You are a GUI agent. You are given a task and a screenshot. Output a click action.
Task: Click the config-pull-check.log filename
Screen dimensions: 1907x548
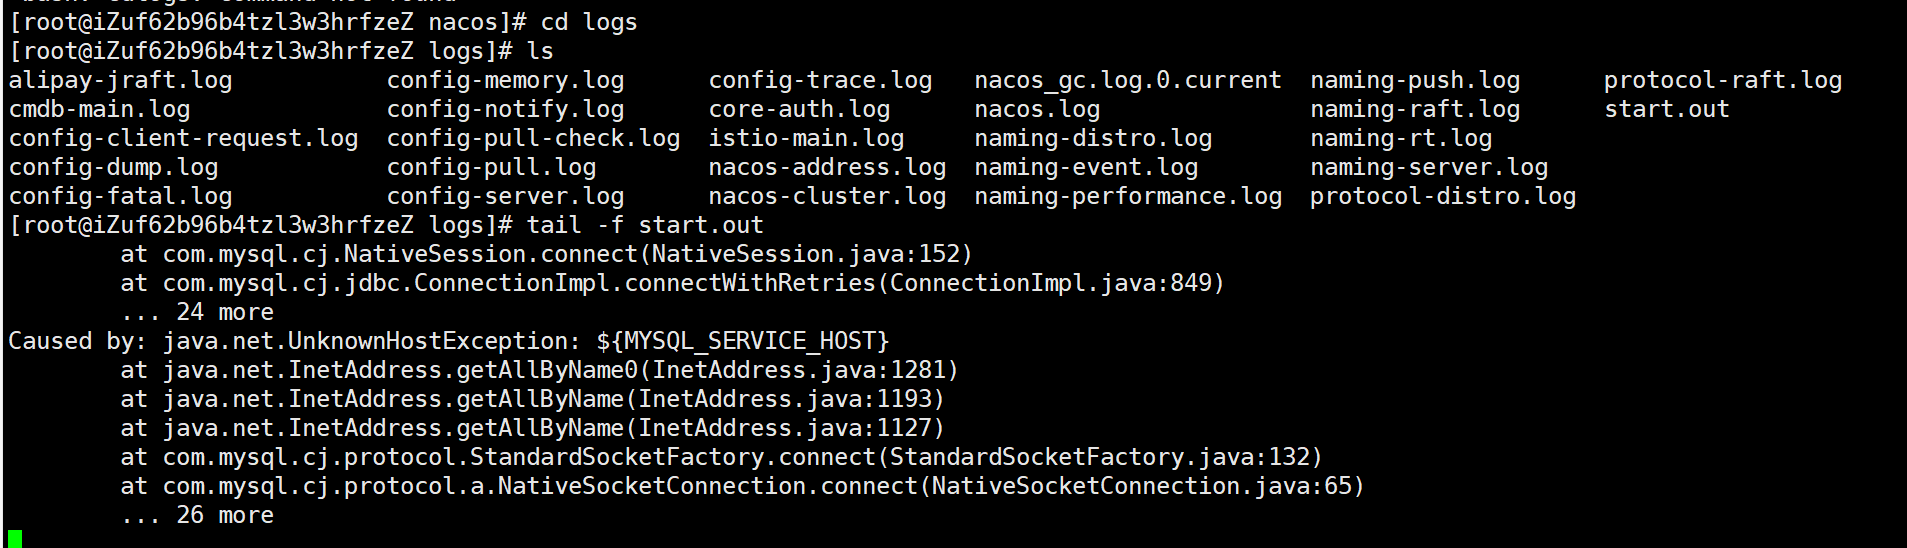click(534, 138)
